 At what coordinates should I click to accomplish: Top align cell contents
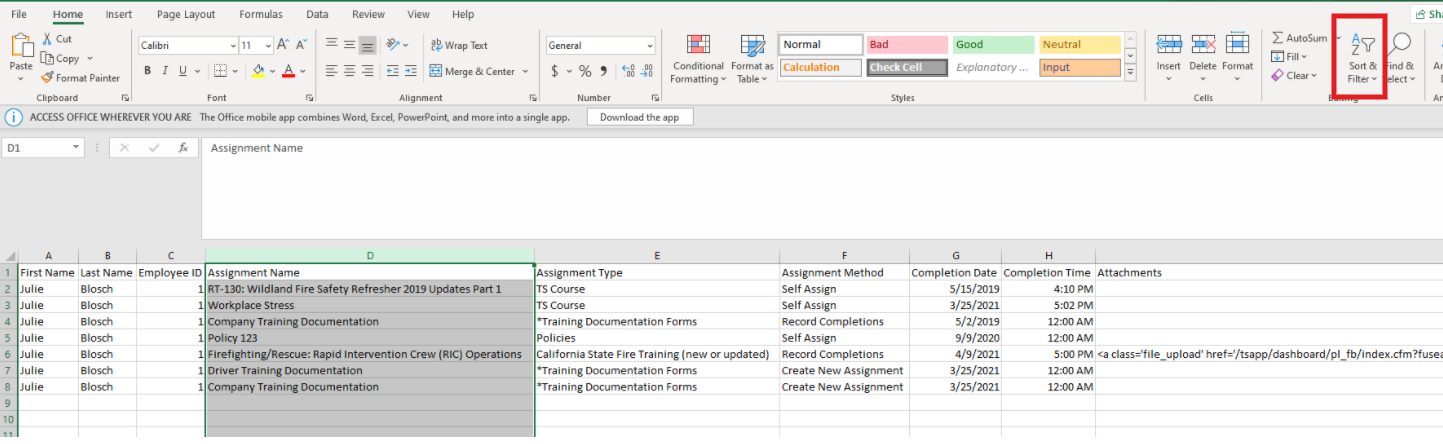click(331, 45)
